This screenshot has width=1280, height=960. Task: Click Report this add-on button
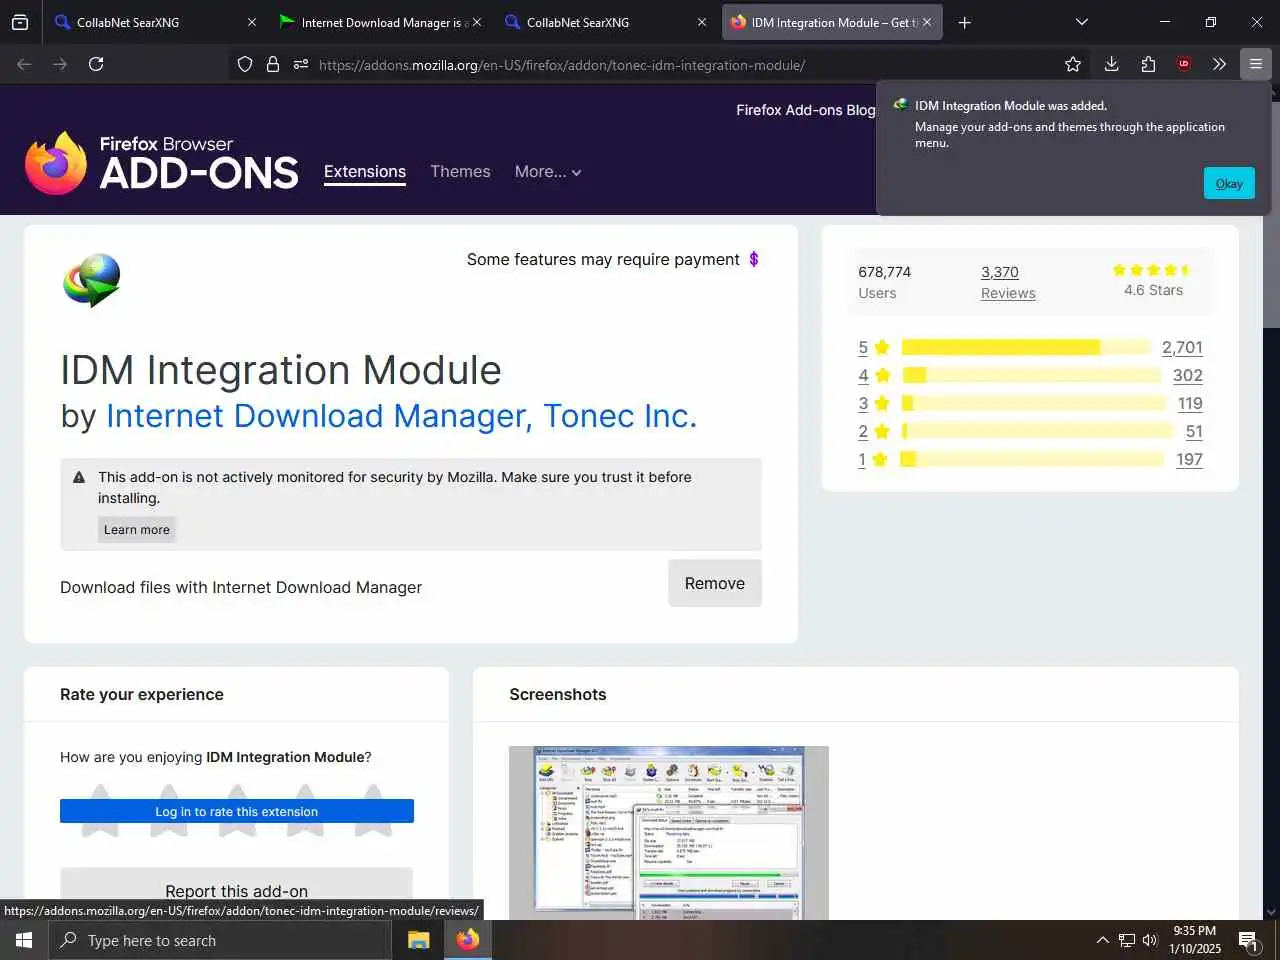tap(237, 891)
